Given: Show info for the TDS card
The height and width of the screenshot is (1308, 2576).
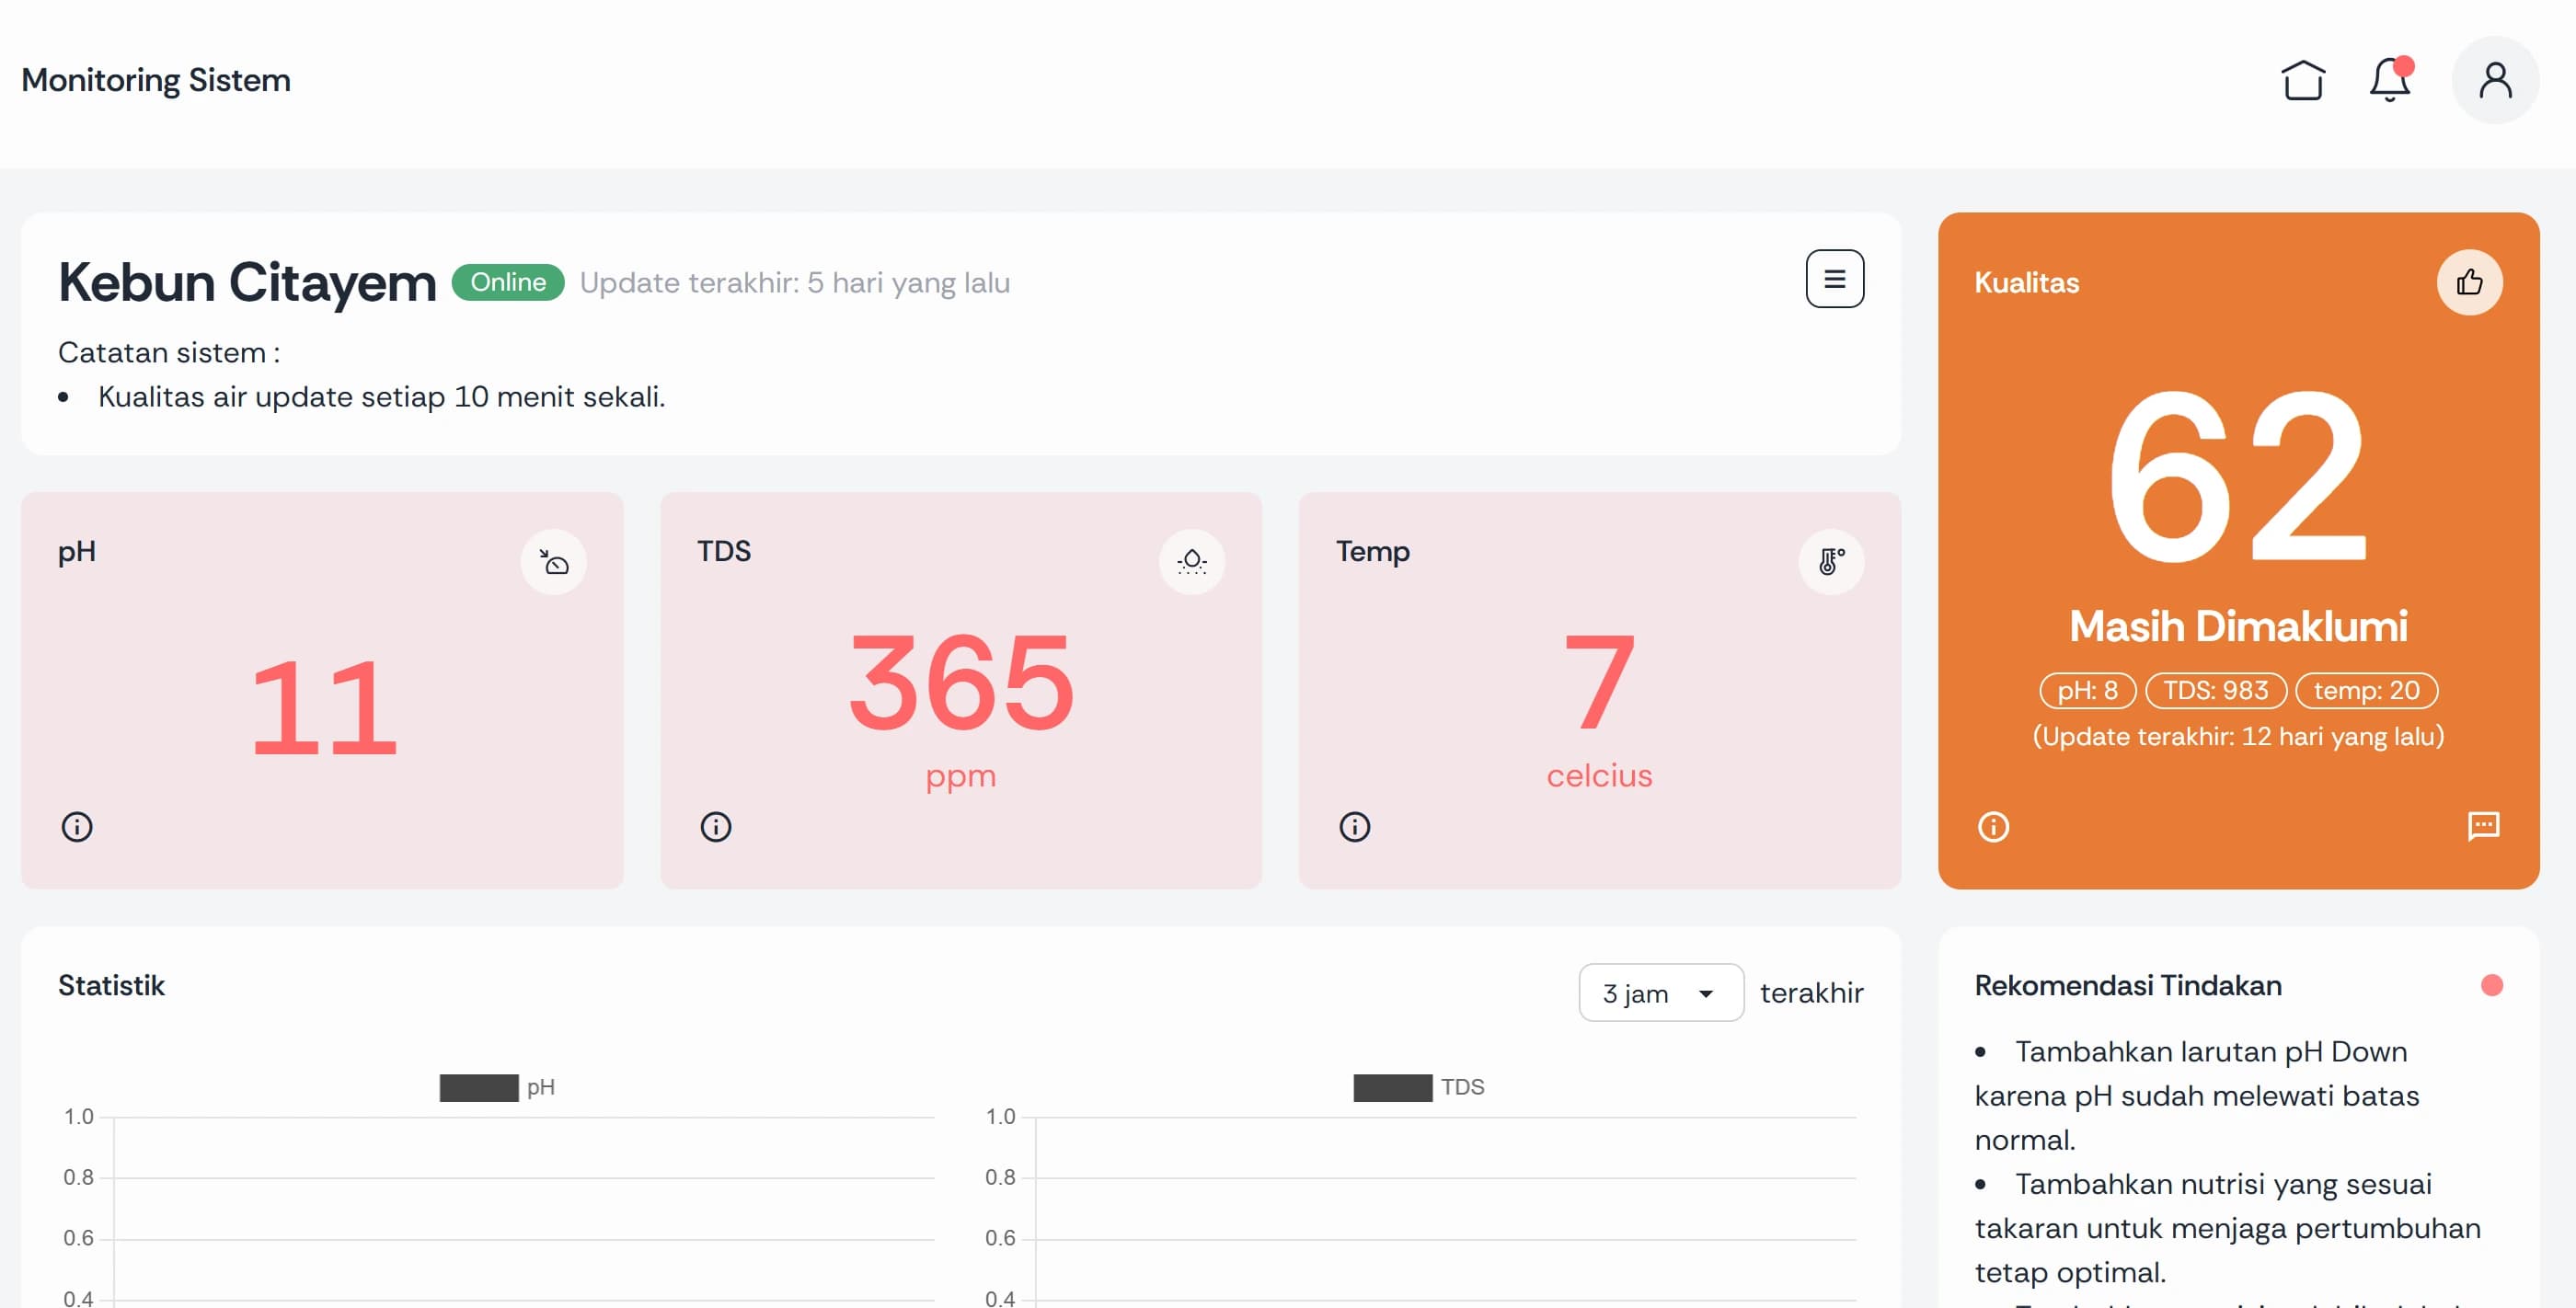Looking at the screenshot, I should (x=716, y=827).
